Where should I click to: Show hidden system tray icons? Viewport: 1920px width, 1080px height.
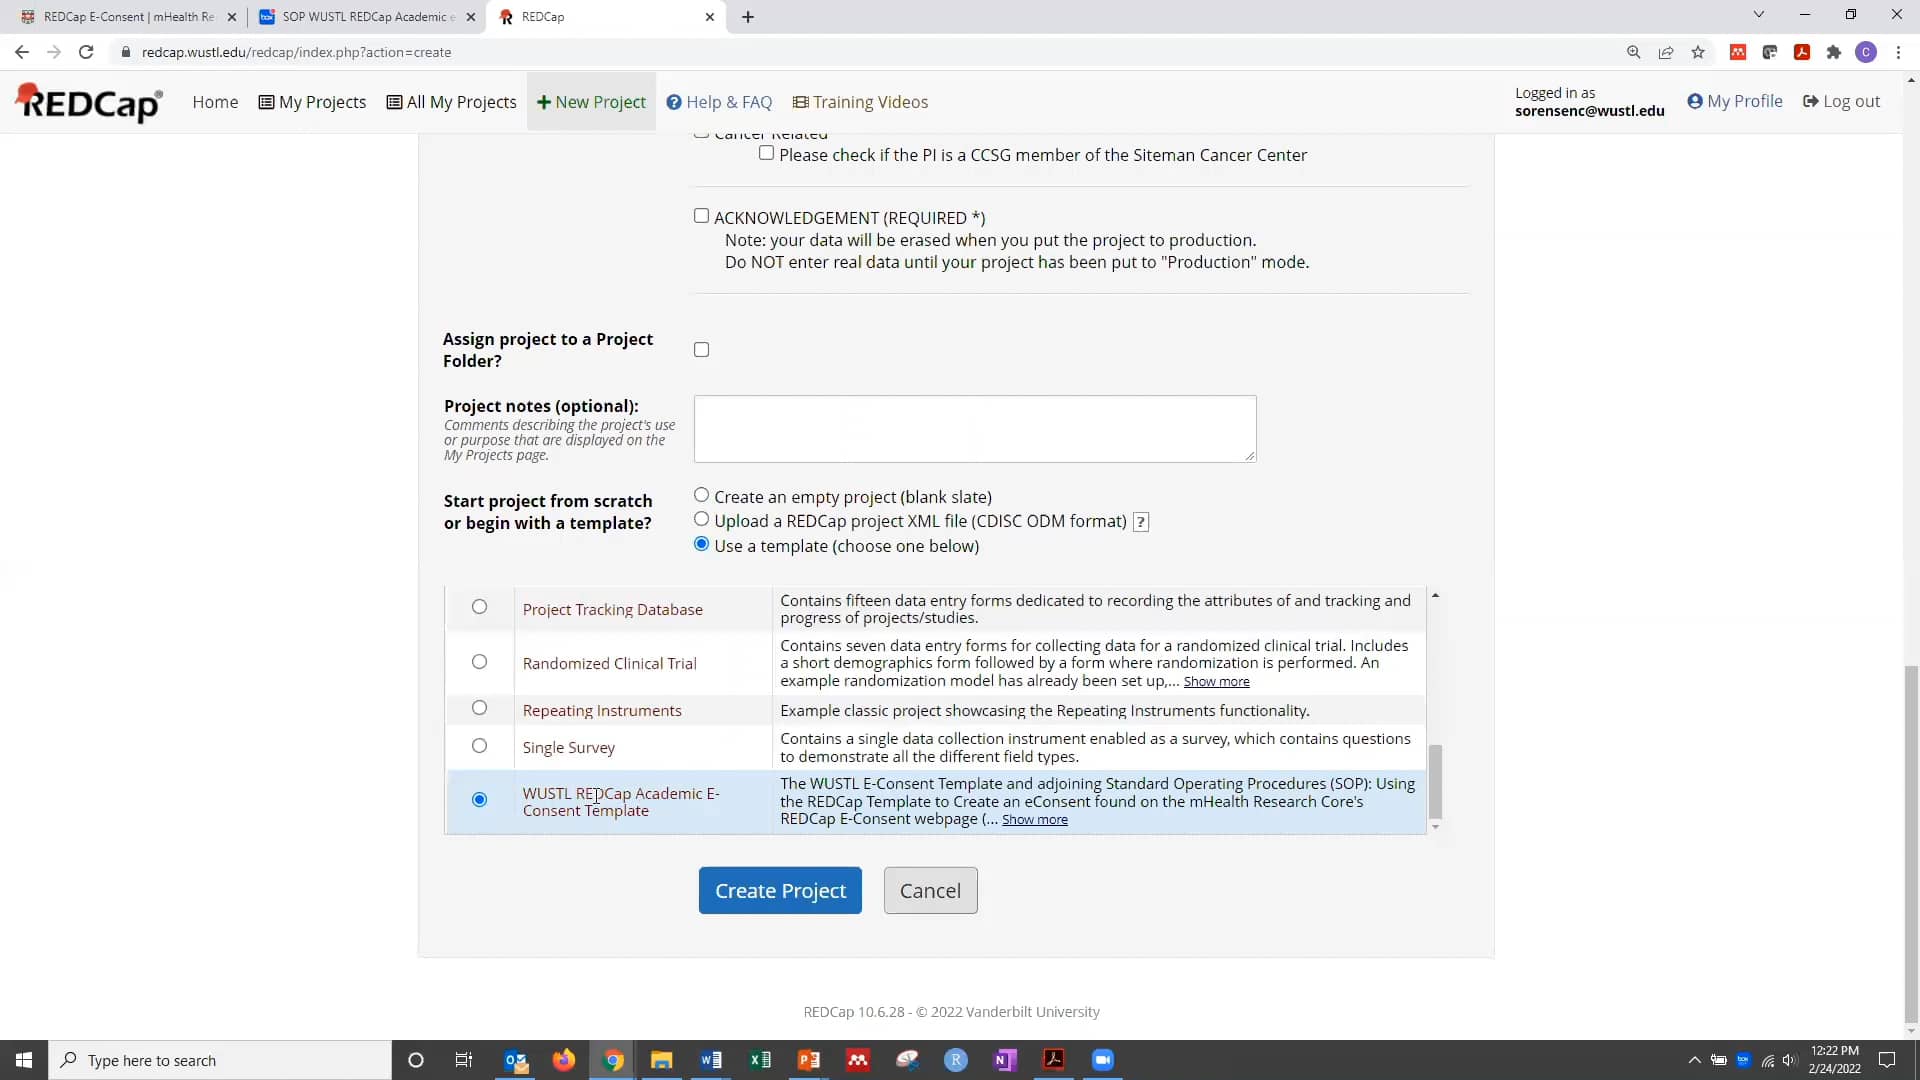click(1694, 1060)
